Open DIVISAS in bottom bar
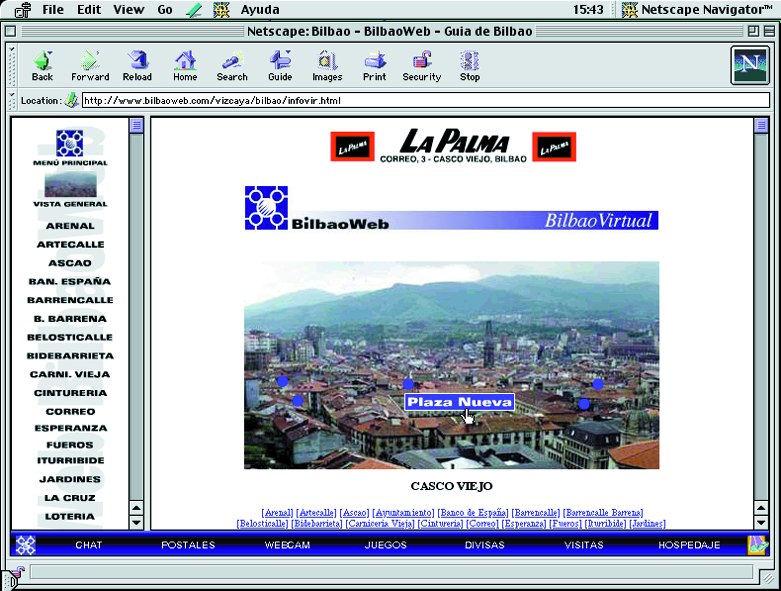The width and height of the screenshot is (781, 591). [485, 545]
